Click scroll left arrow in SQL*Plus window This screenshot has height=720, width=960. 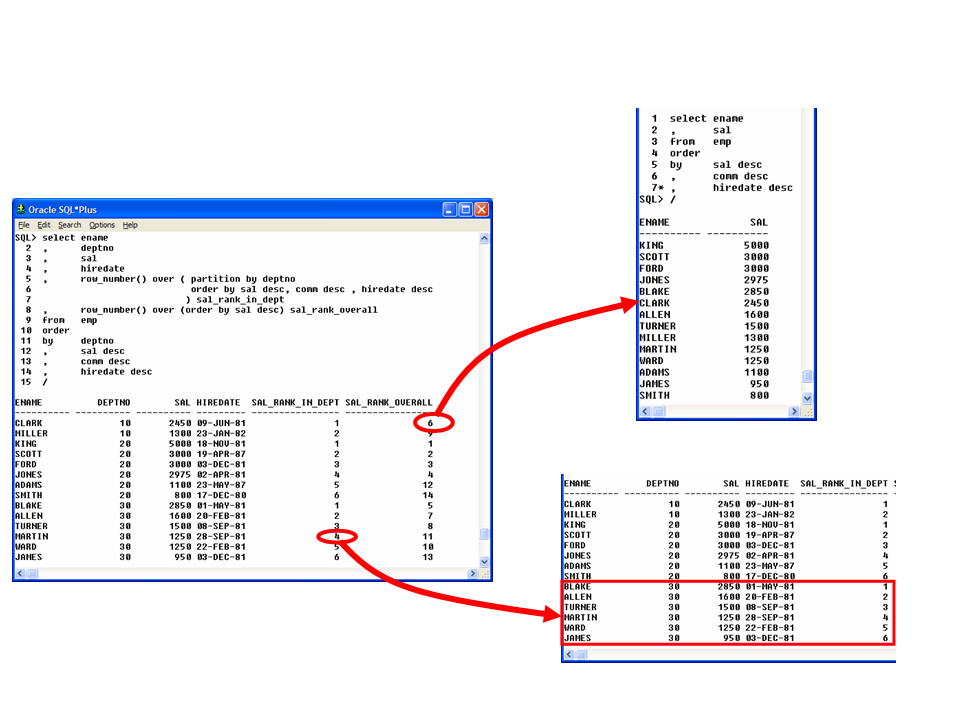tap(20, 574)
